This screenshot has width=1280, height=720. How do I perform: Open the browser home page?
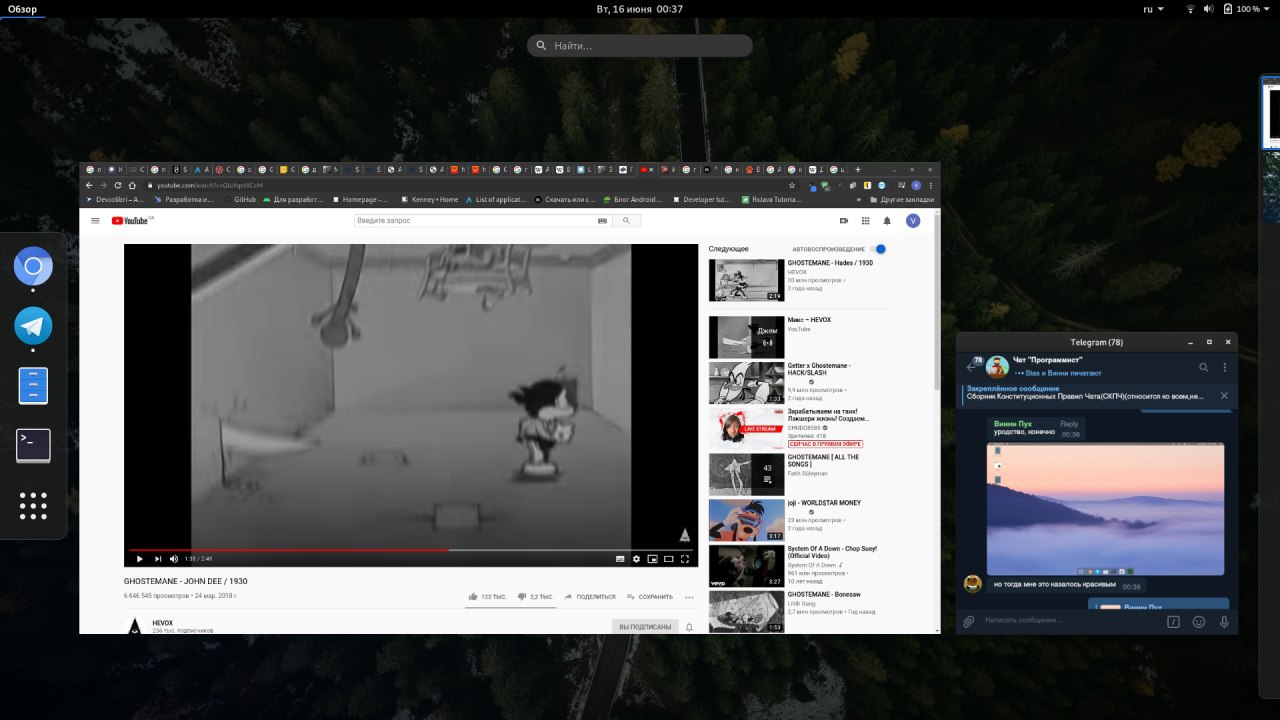(x=133, y=185)
